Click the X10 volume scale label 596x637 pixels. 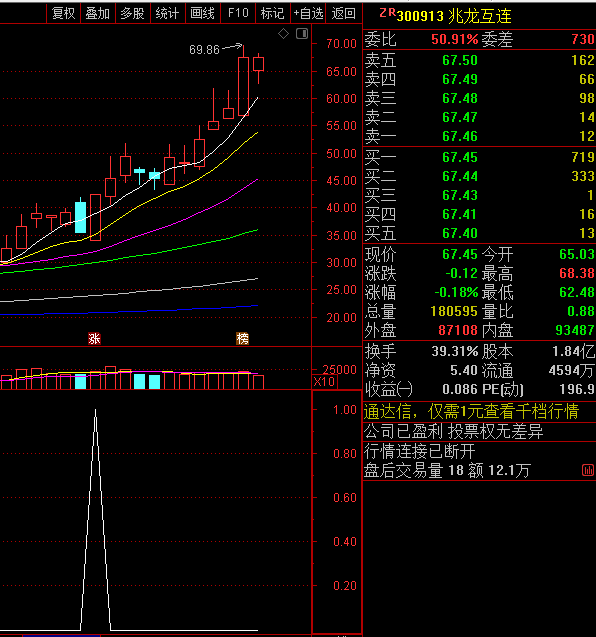click(324, 382)
